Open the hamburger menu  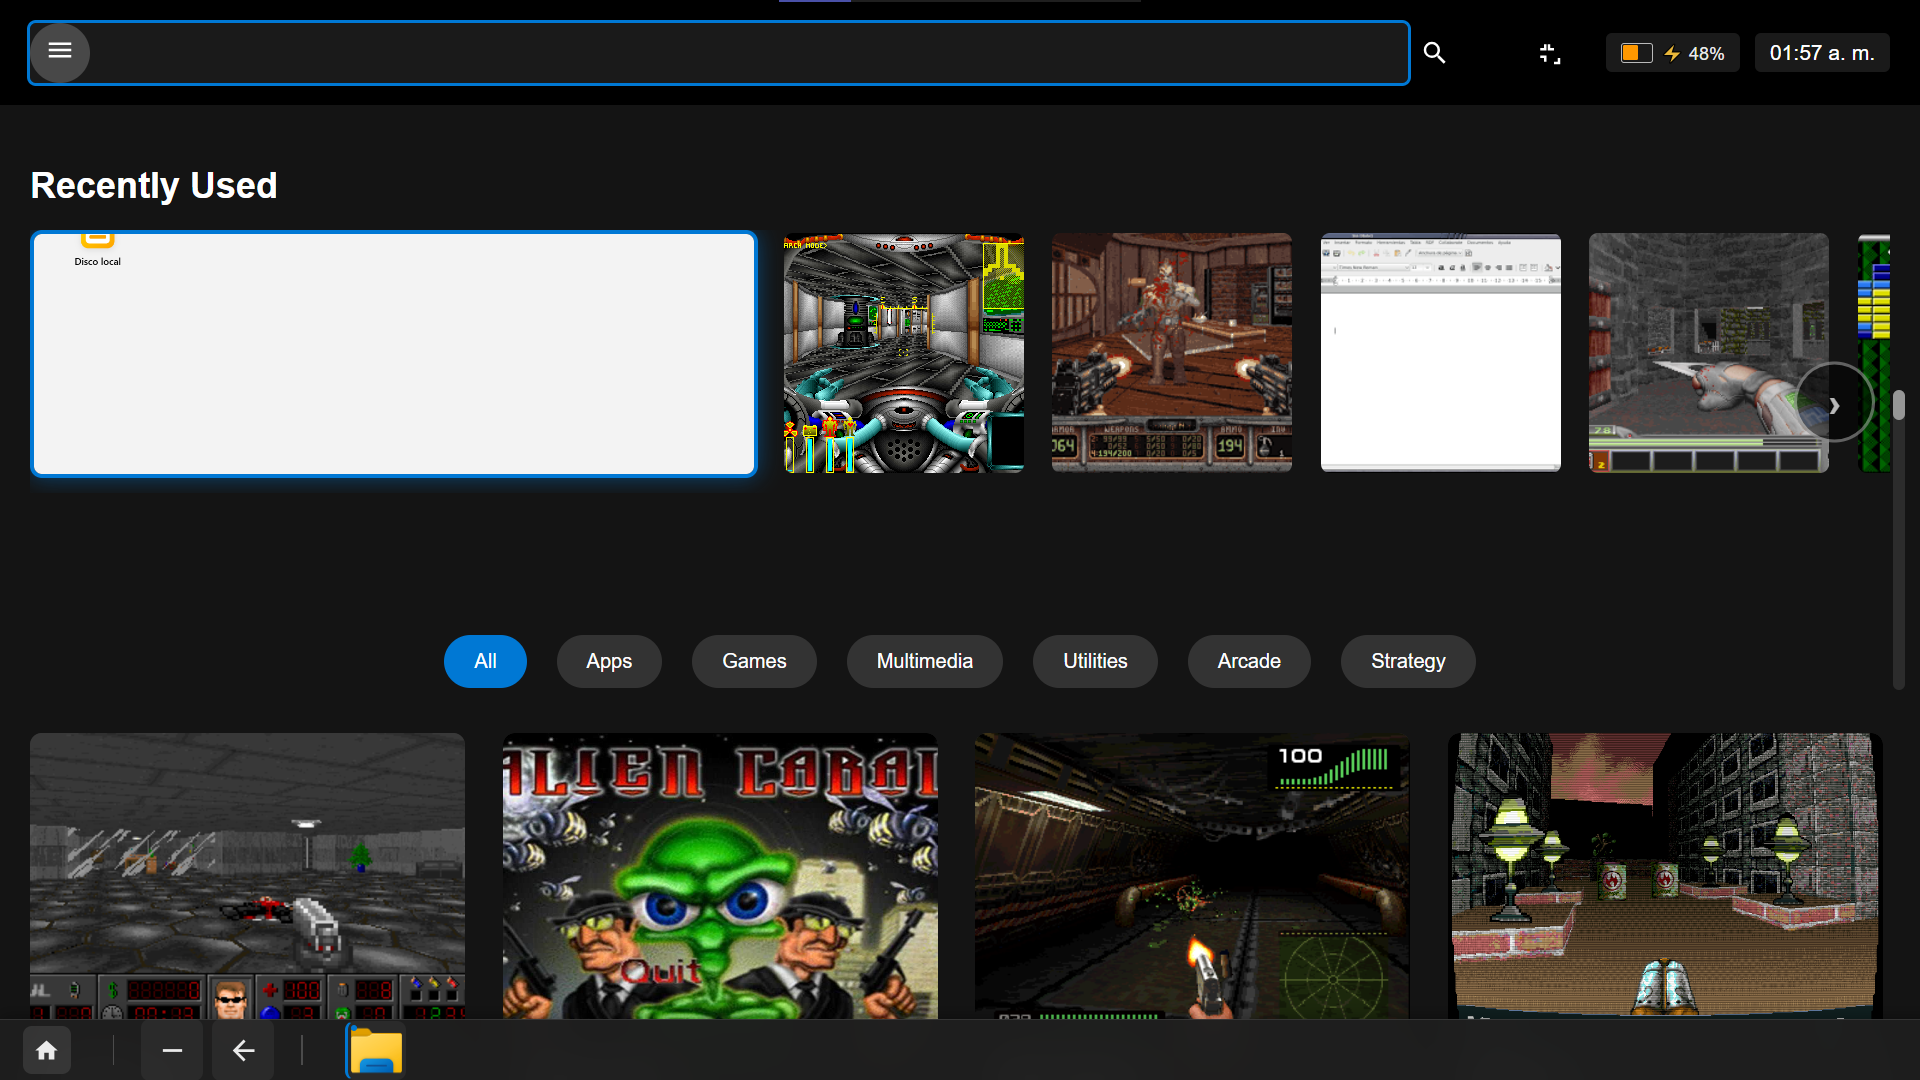click(60, 52)
